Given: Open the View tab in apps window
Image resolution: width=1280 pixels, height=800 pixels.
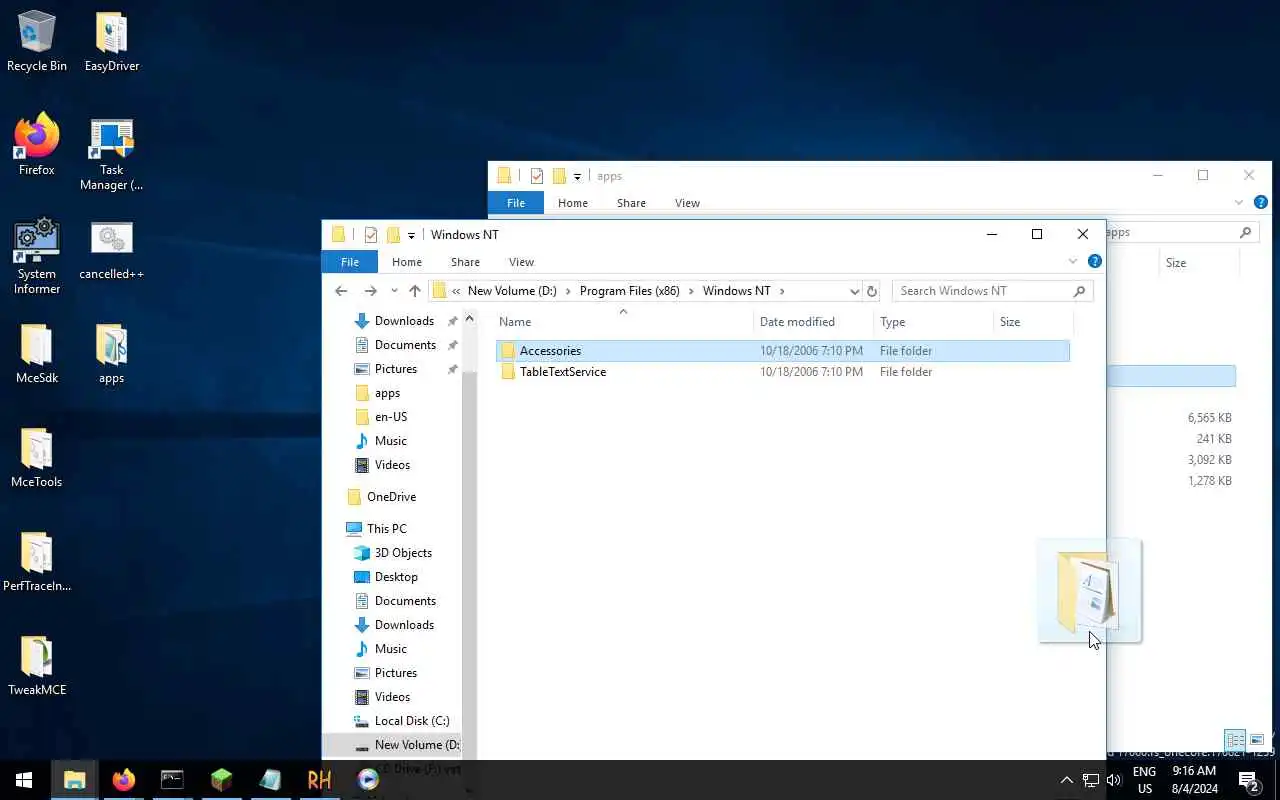Looking at the screenshot, I should (x=687, y=203).
